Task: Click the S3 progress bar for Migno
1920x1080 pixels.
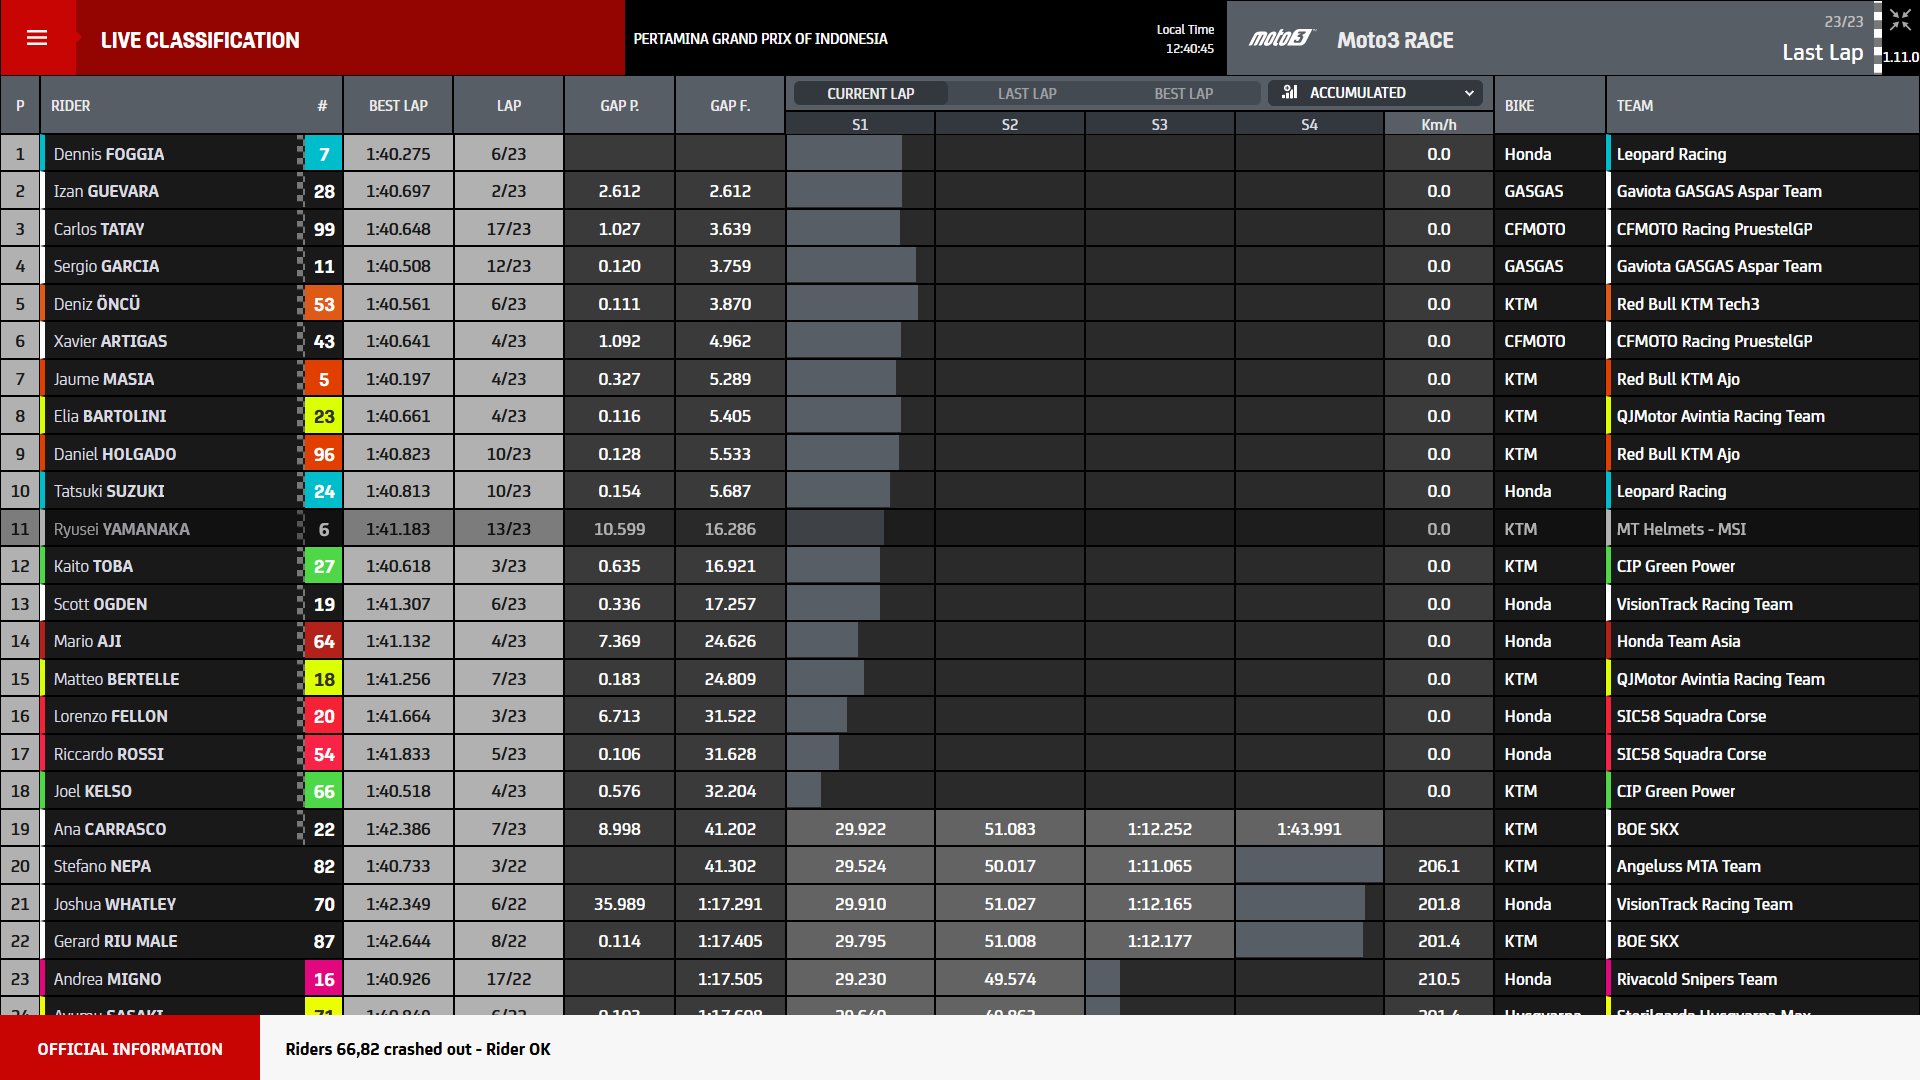Action: (1103, 979)
